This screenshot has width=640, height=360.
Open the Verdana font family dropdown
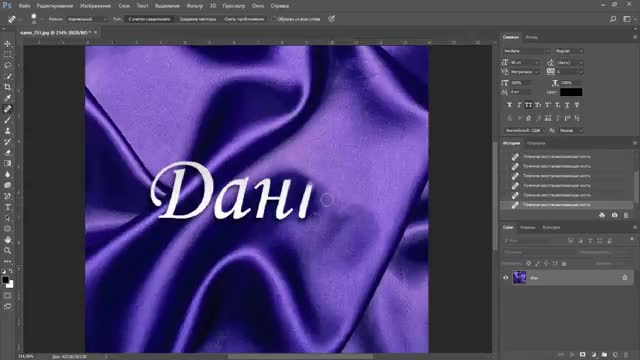point(527,51)
